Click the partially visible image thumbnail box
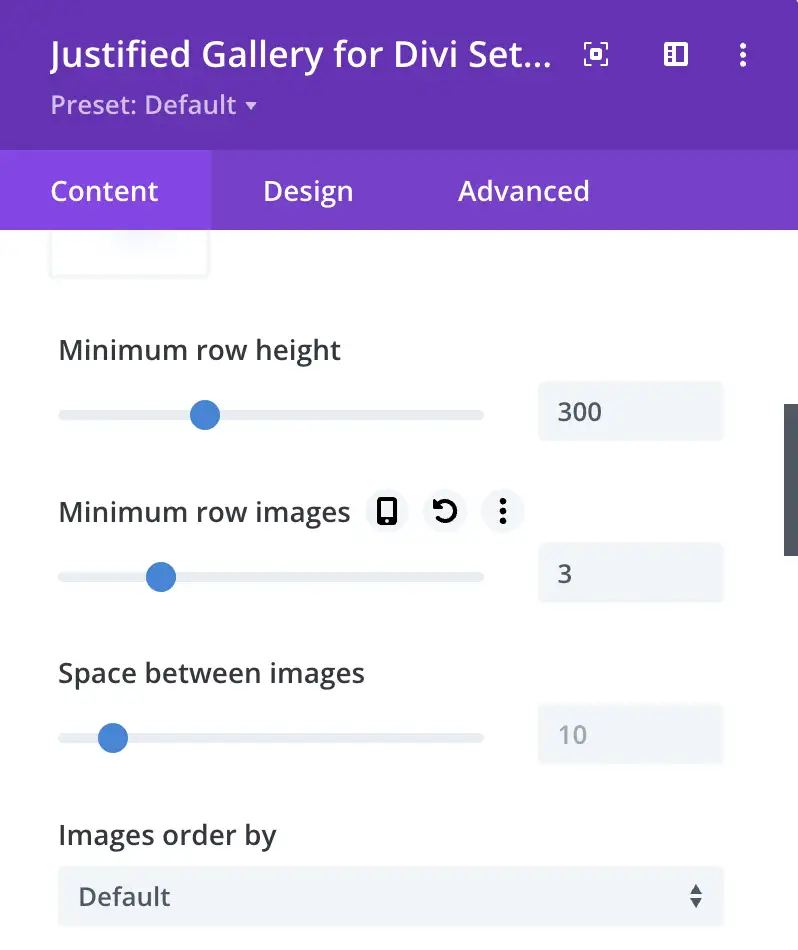 129,252
